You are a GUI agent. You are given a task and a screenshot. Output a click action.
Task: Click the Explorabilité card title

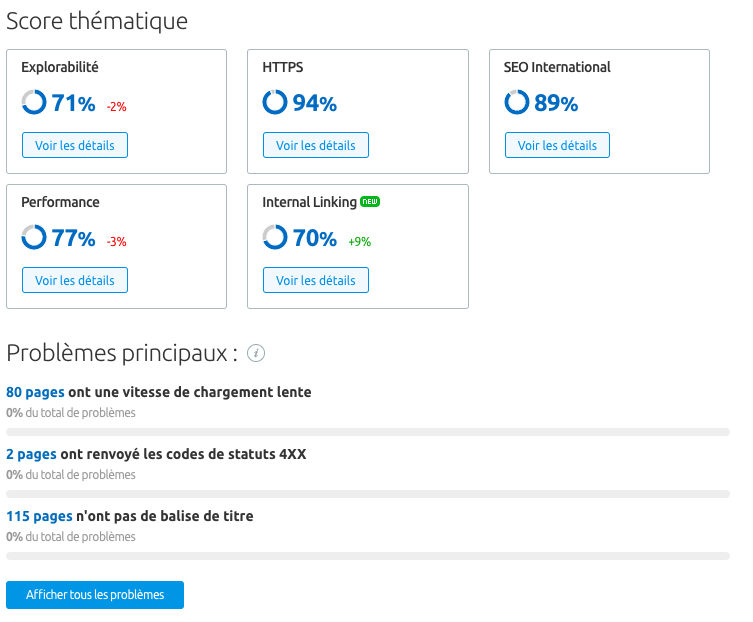pos(60,67)
